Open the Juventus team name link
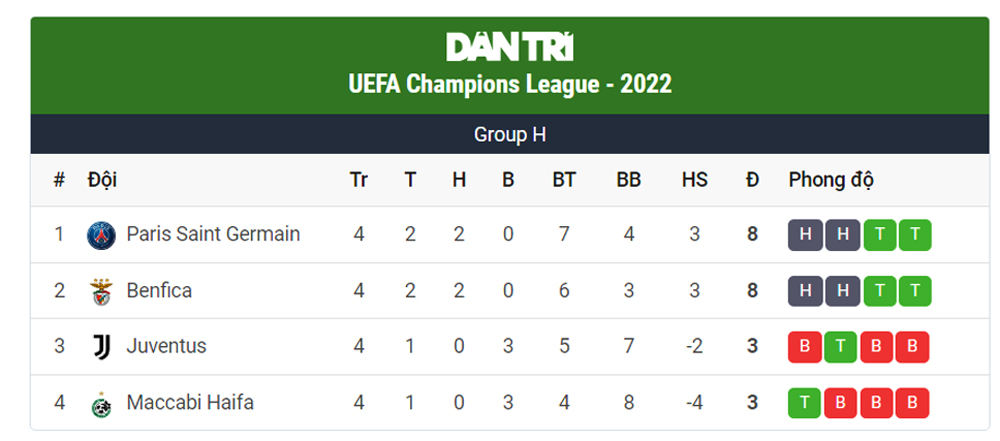The image size is (1000, 441). pyautogui.click(x=166, y=346)
